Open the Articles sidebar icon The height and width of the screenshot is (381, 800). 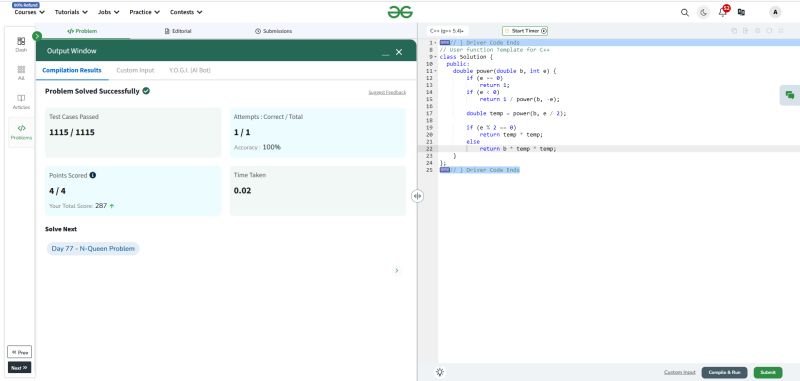21,102
